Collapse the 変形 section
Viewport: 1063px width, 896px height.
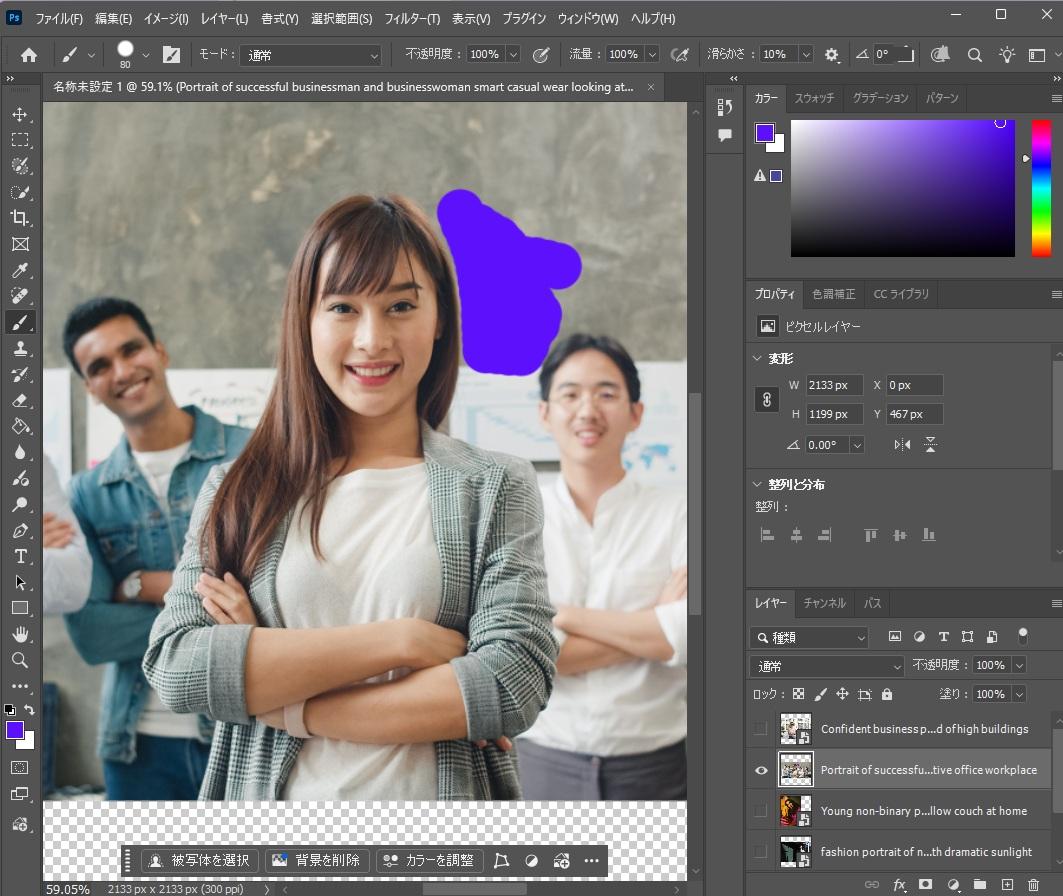point(757,359)
